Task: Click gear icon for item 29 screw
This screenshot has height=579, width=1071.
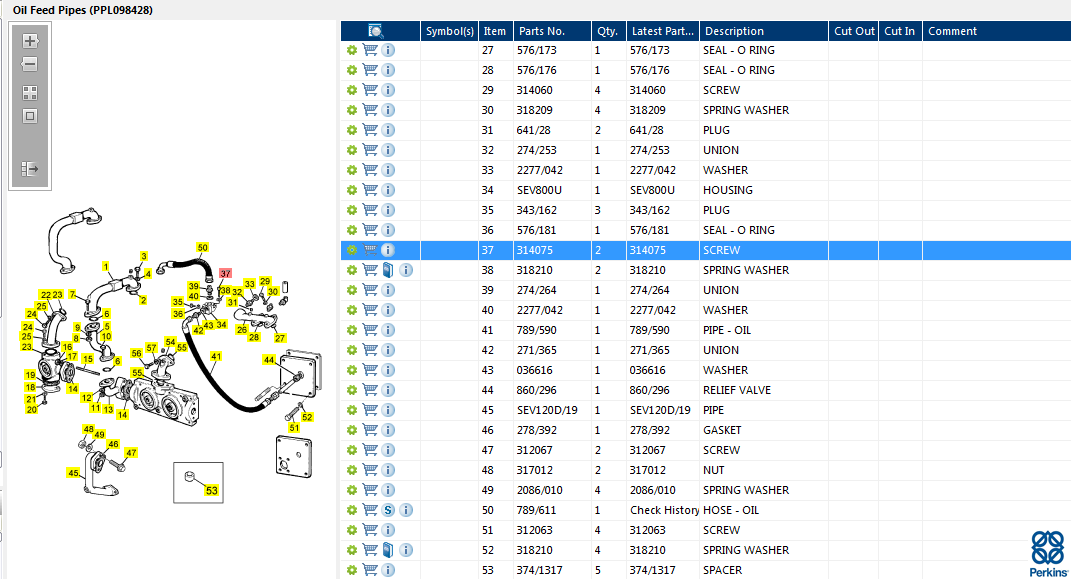Action: coord(352,90)
